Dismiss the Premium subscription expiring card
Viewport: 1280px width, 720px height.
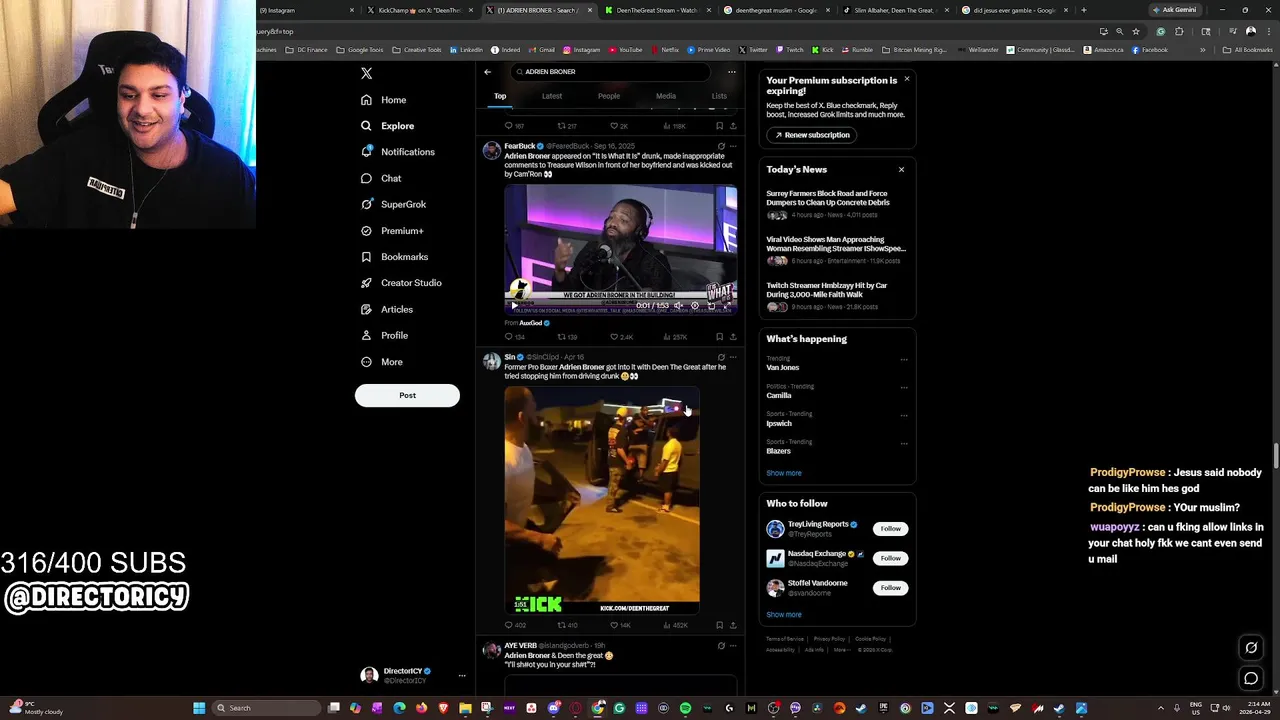[x=907, y=79]
